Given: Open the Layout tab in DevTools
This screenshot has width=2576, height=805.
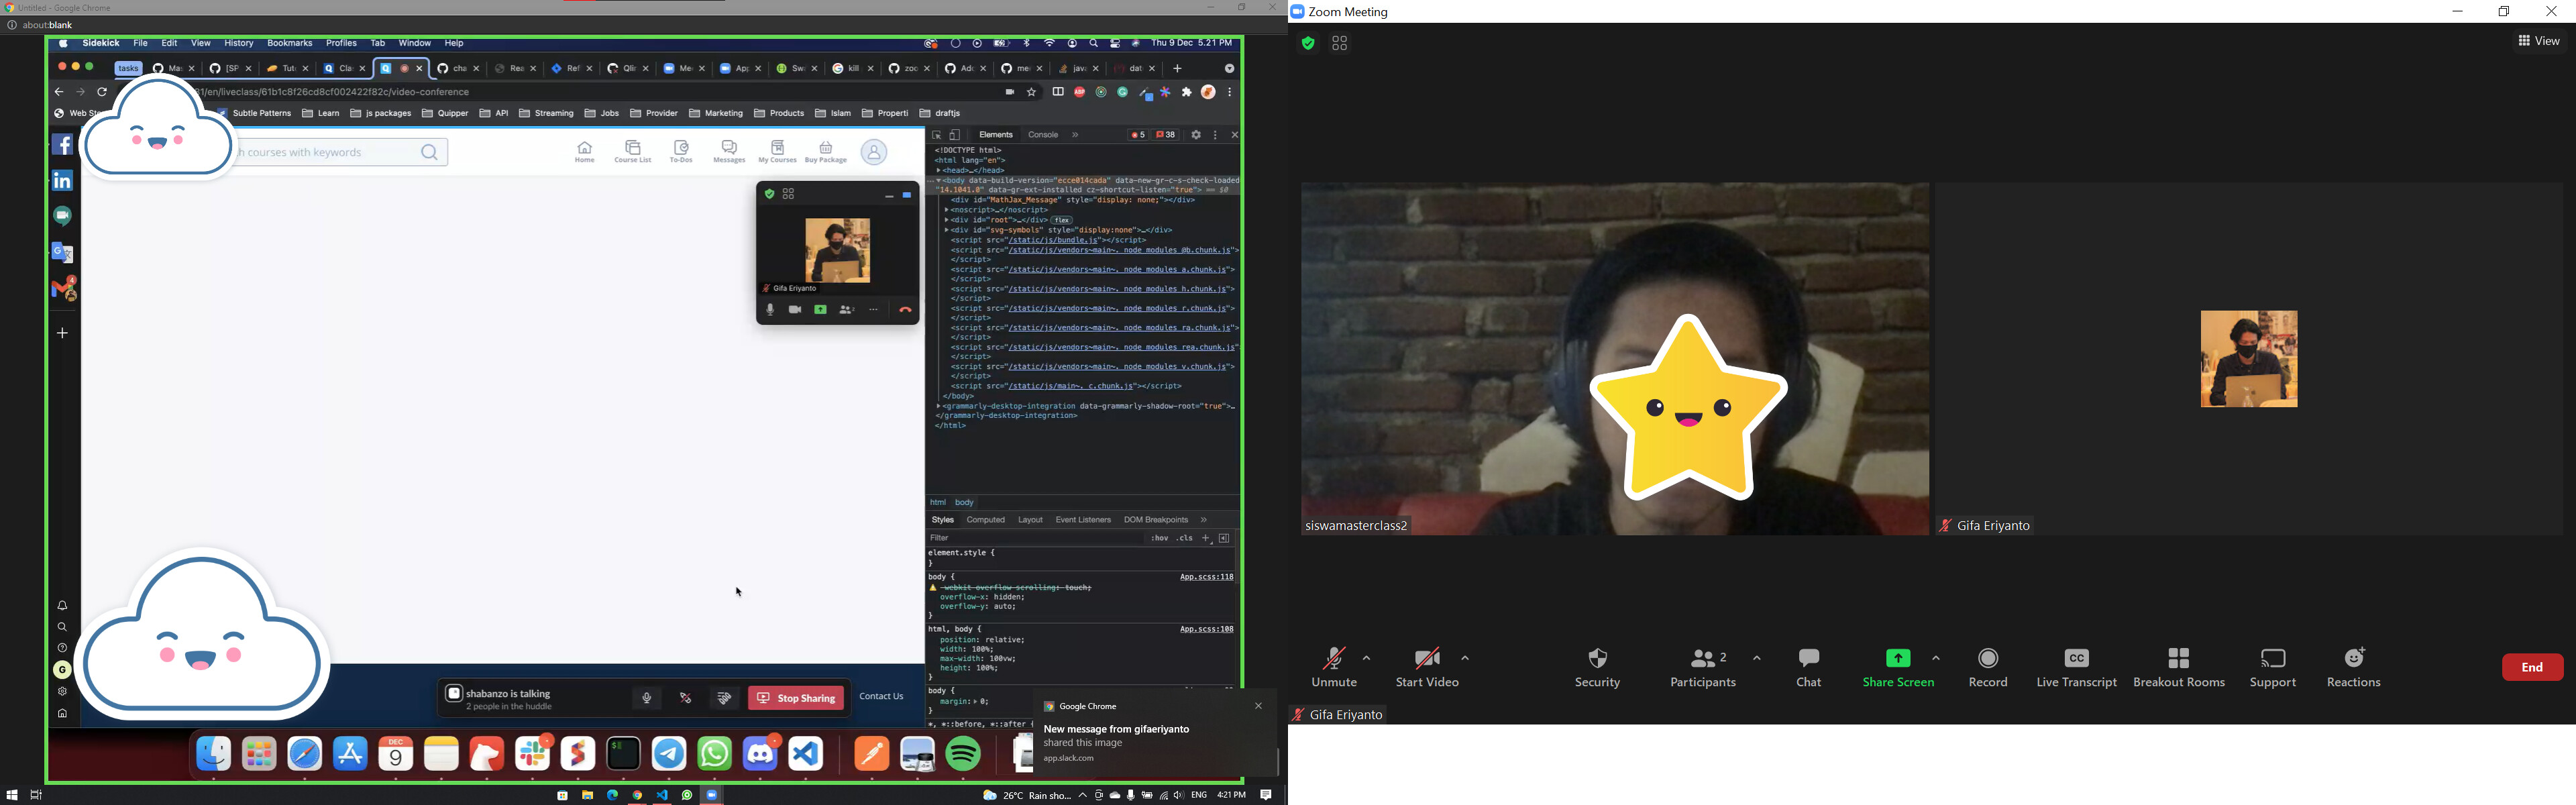Looking at the screenshot, I should pyautogui.click(x=1030, y=520).
